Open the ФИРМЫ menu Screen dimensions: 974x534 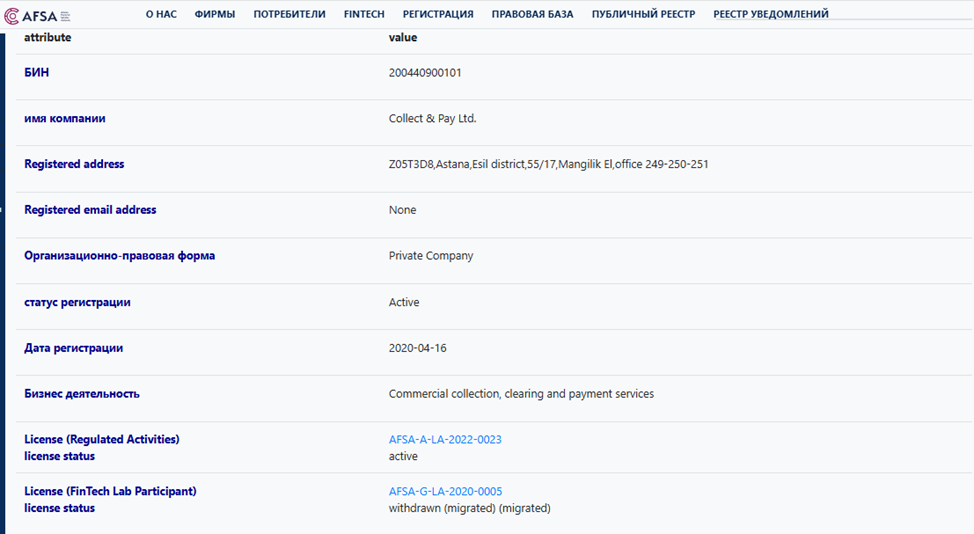tap(215, 14)
